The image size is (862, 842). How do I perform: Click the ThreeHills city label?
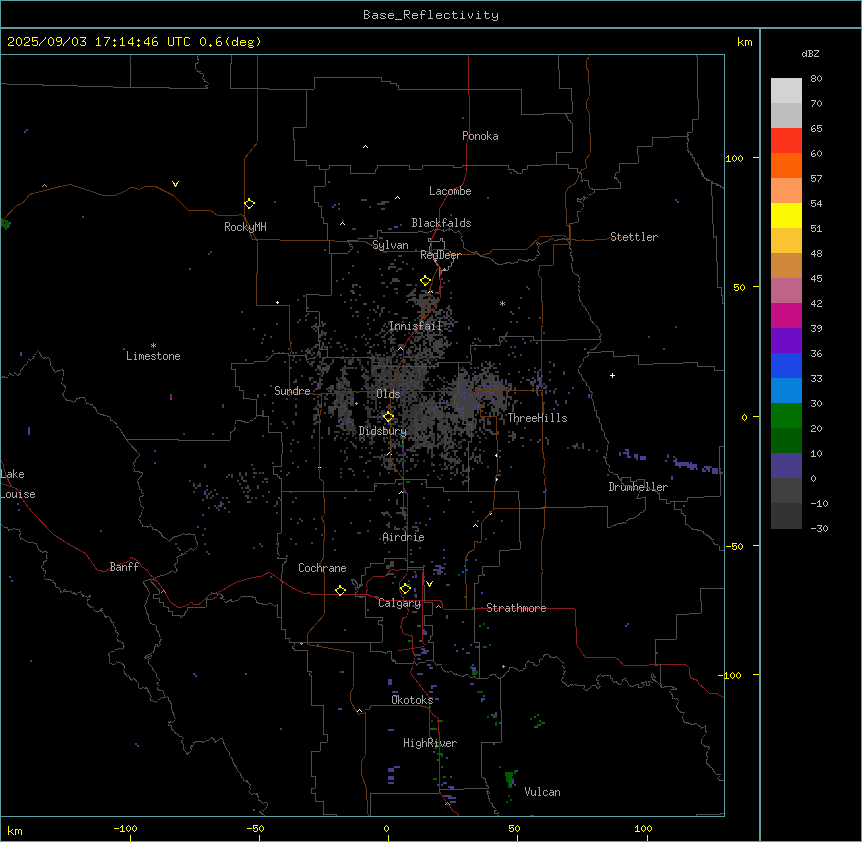tap(537, 418)
